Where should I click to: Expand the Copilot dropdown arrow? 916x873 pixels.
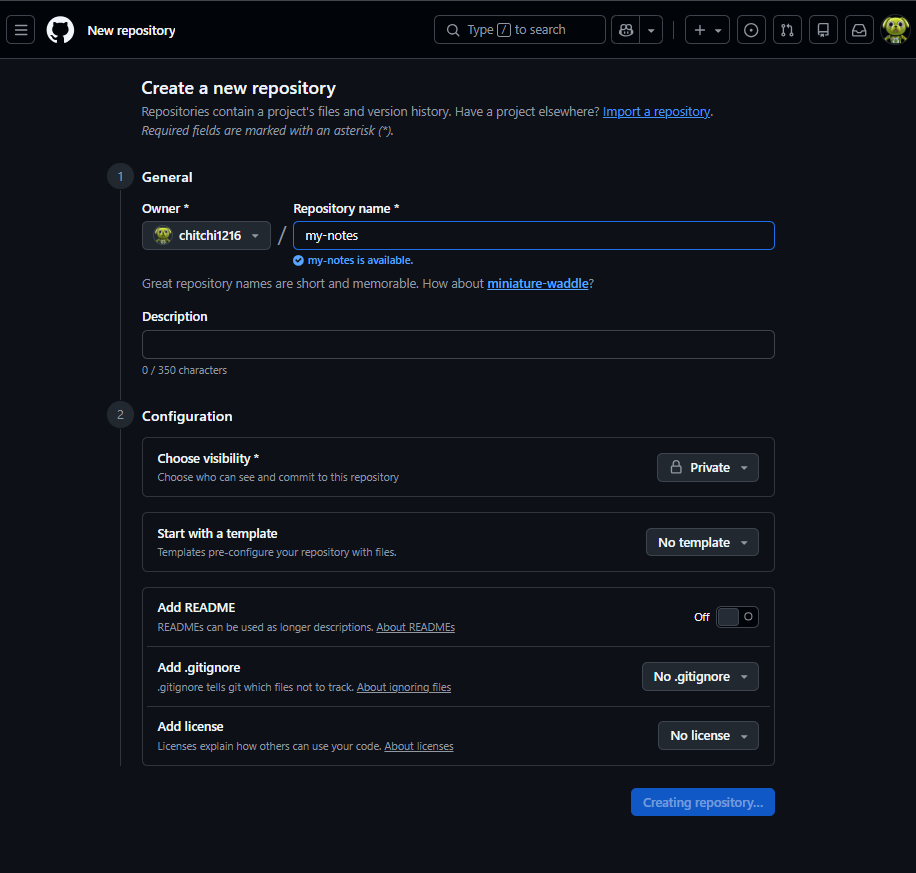click(651, 30)
